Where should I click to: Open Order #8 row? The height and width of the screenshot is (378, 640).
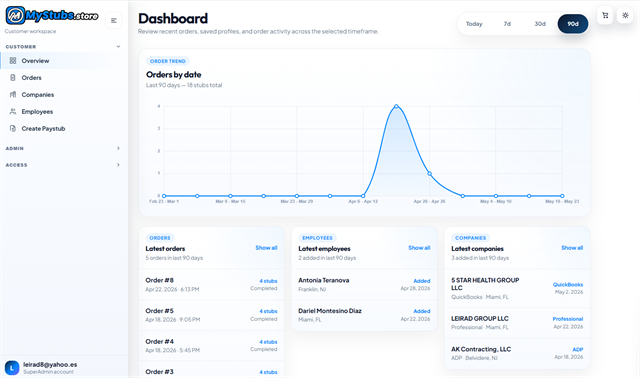[x=211, y=285]
